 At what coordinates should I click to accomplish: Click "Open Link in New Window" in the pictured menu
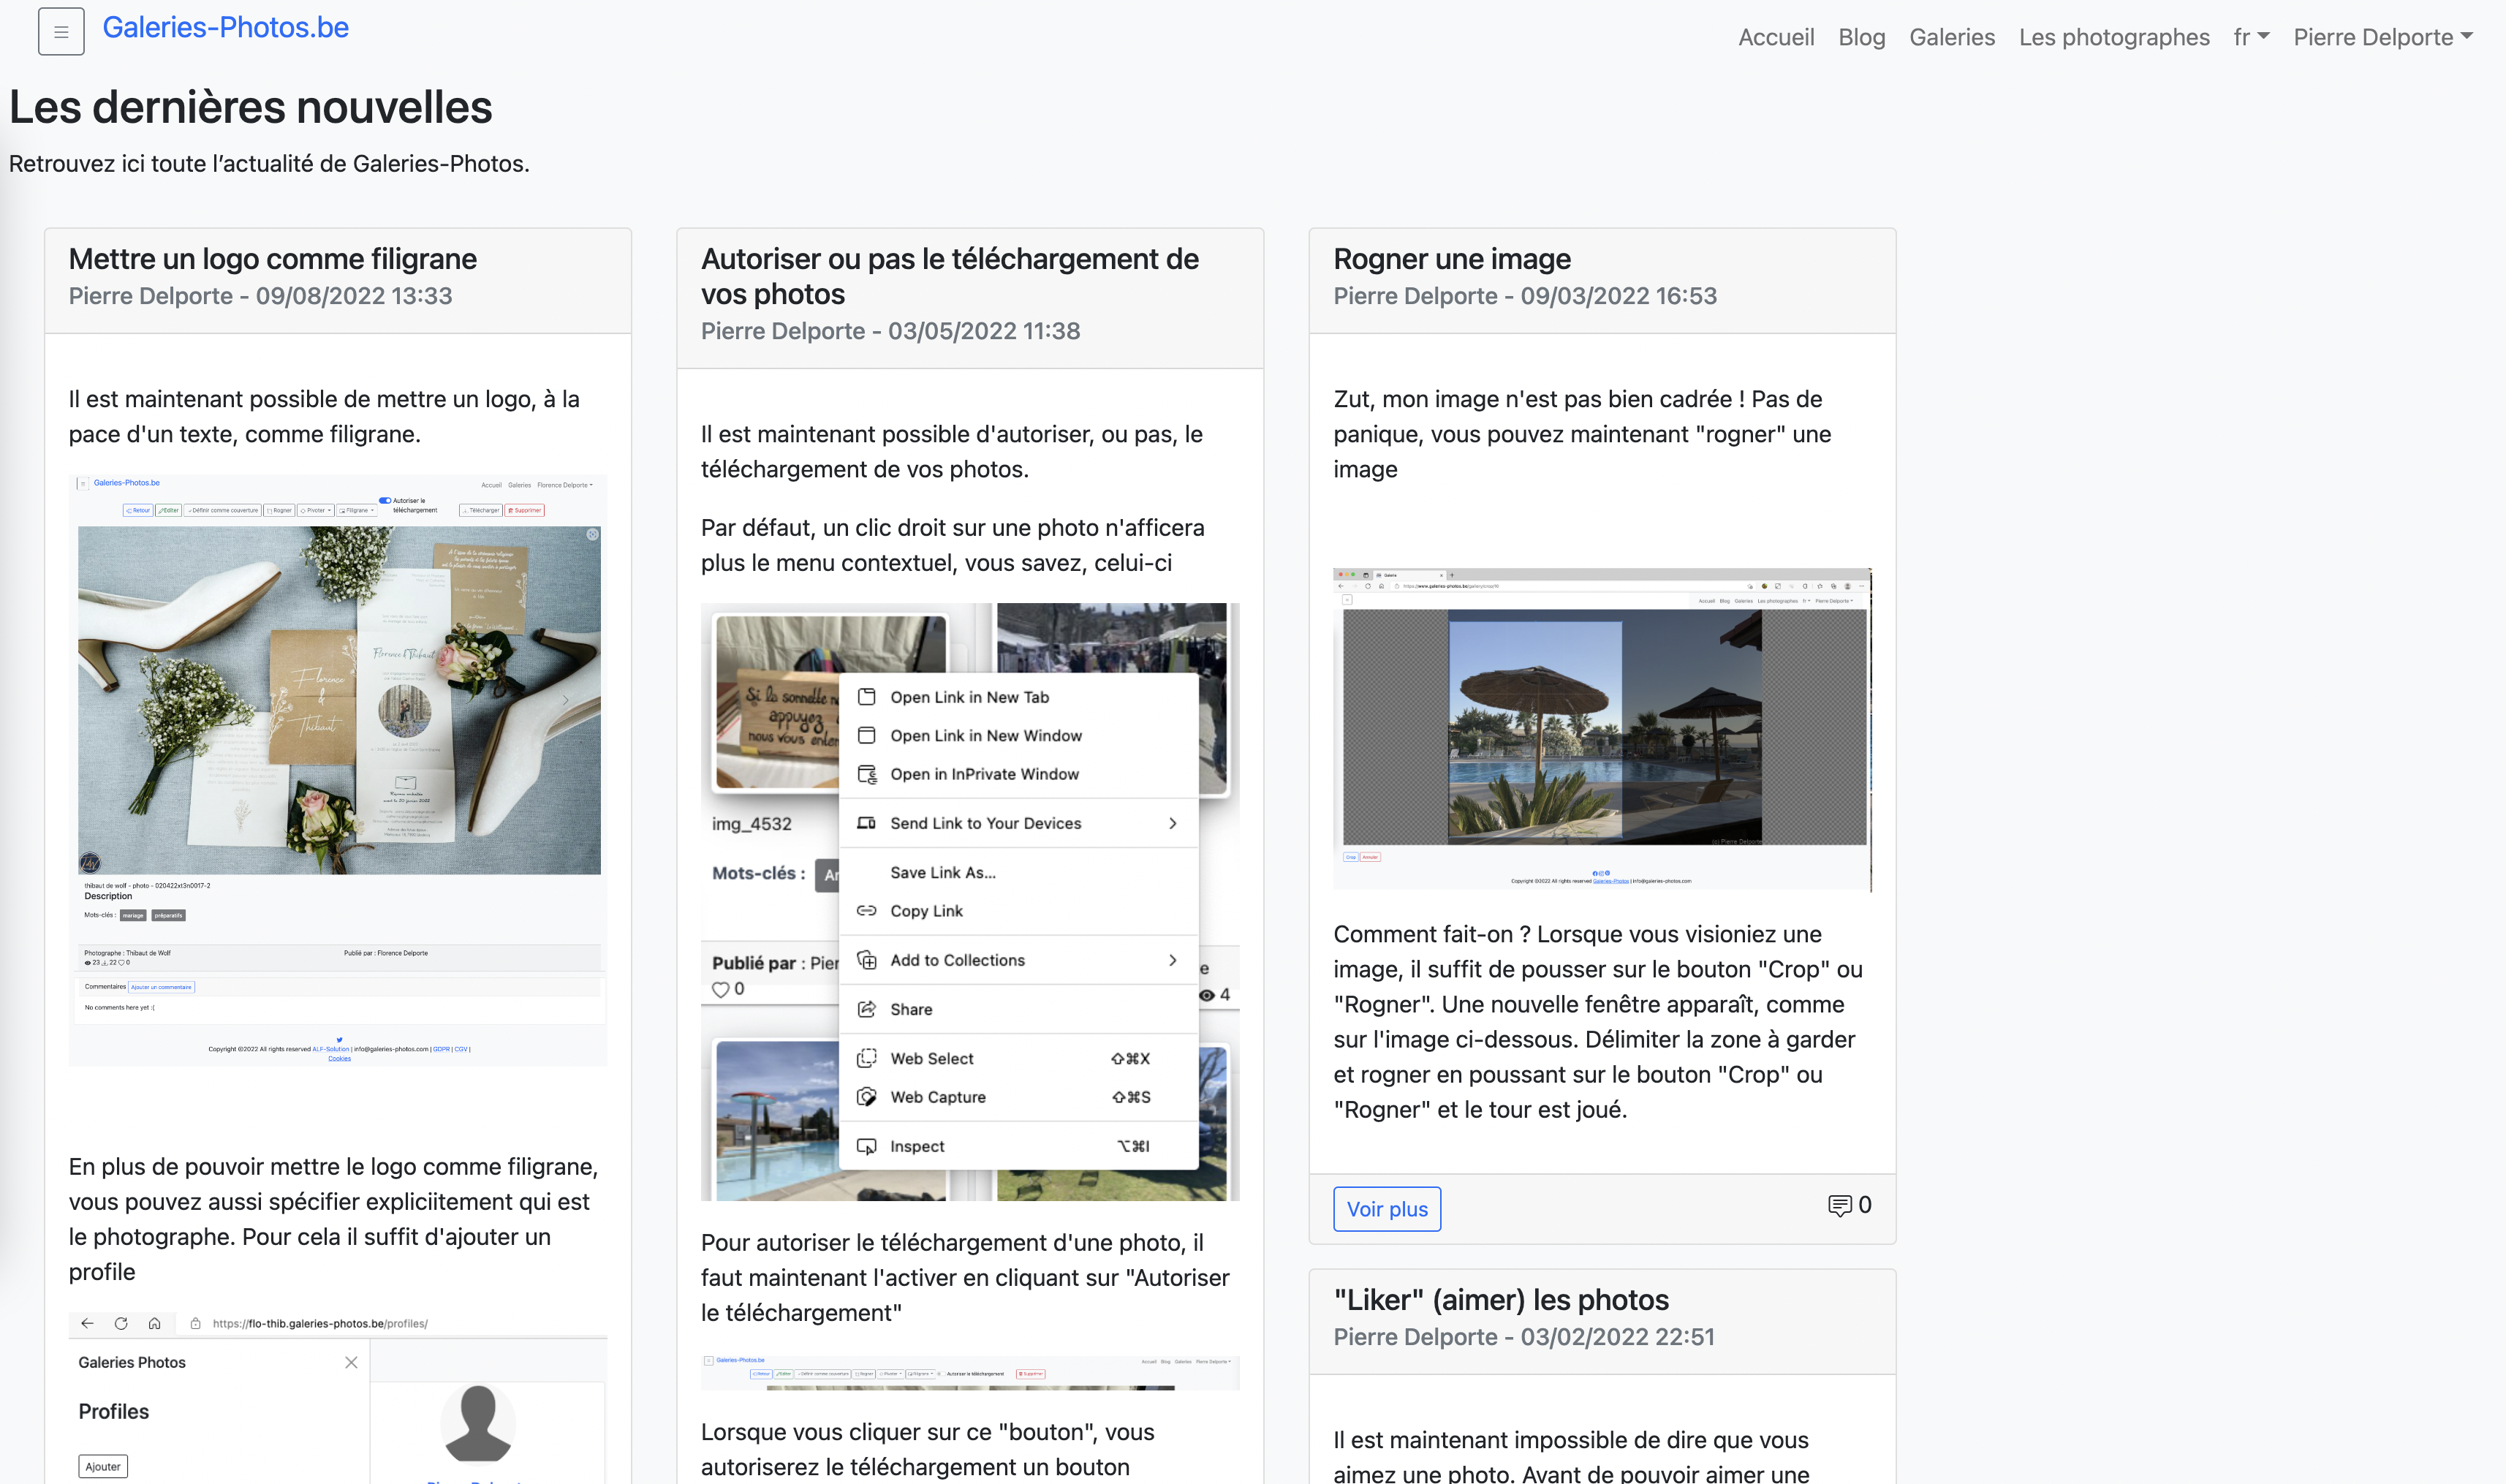pos(986,735)
